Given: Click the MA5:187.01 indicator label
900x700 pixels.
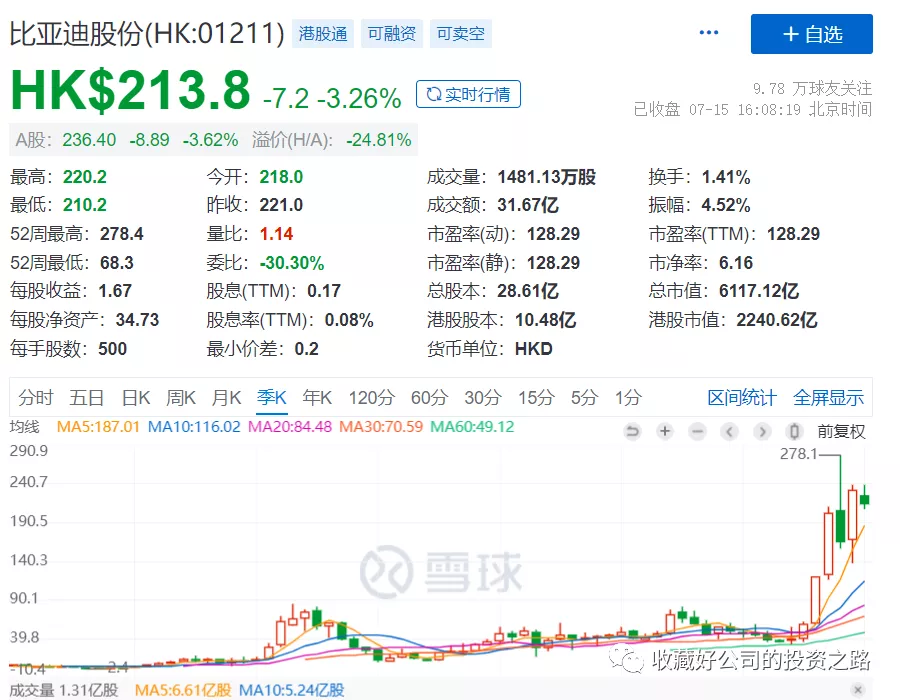Looking at the screenshot, I should [x=98, y=427].
